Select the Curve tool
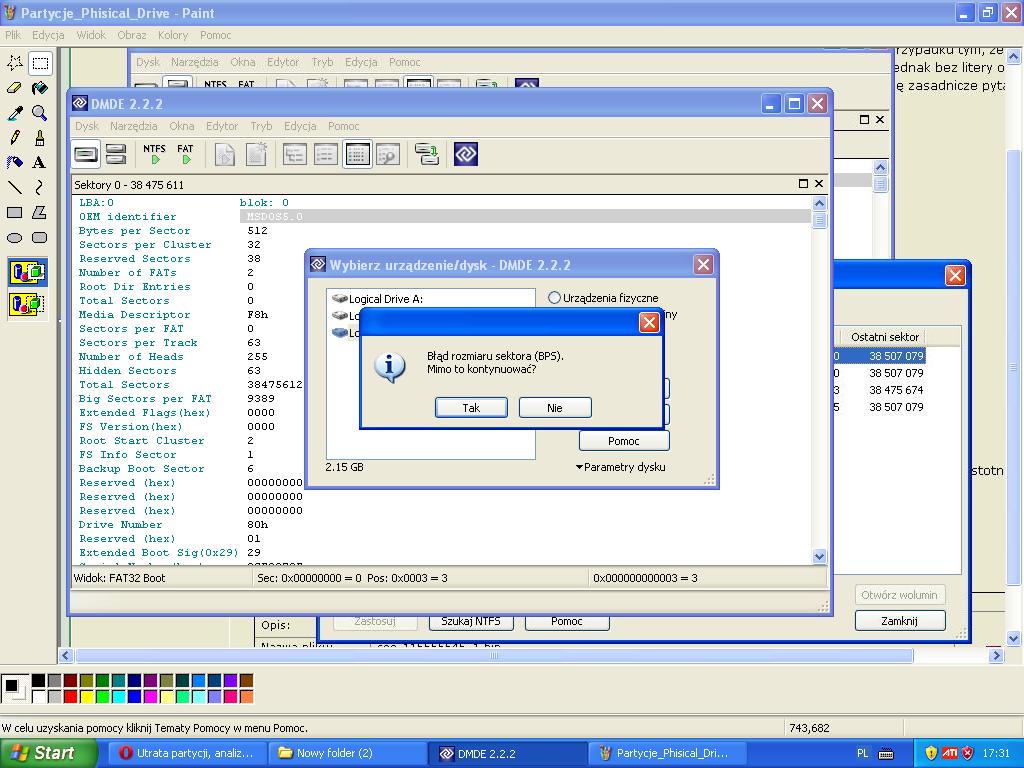Screen dimensions: 1024x768 pyautogui.click(x=40, y=187)
